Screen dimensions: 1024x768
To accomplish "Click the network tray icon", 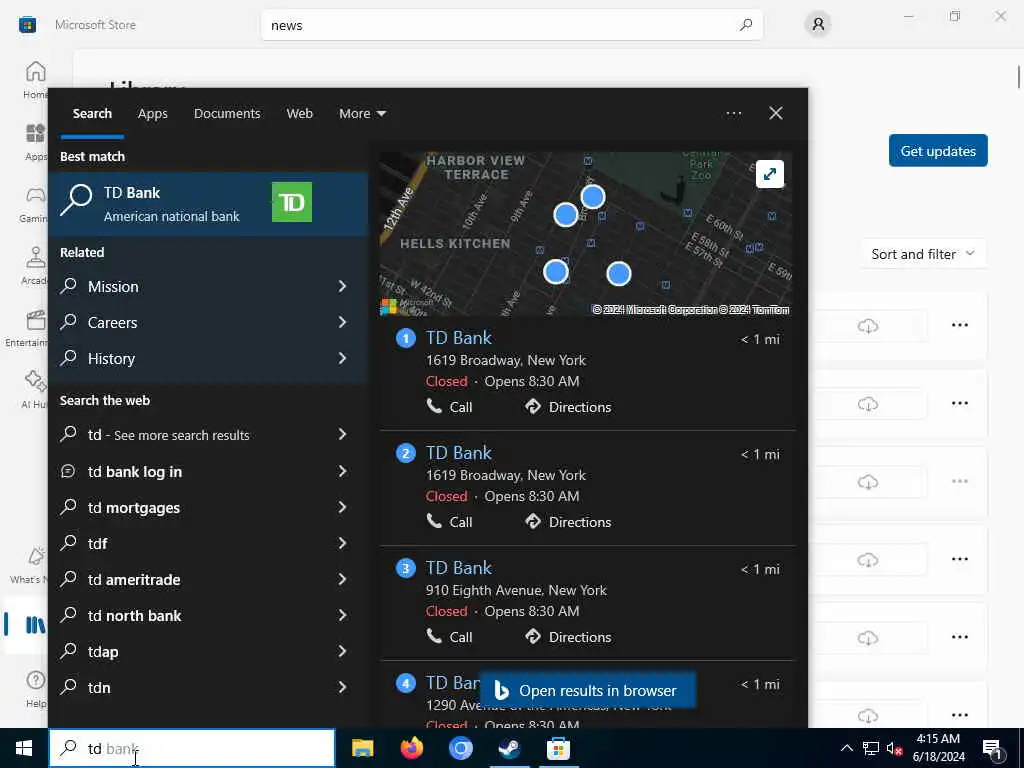I will pos(871,748).
